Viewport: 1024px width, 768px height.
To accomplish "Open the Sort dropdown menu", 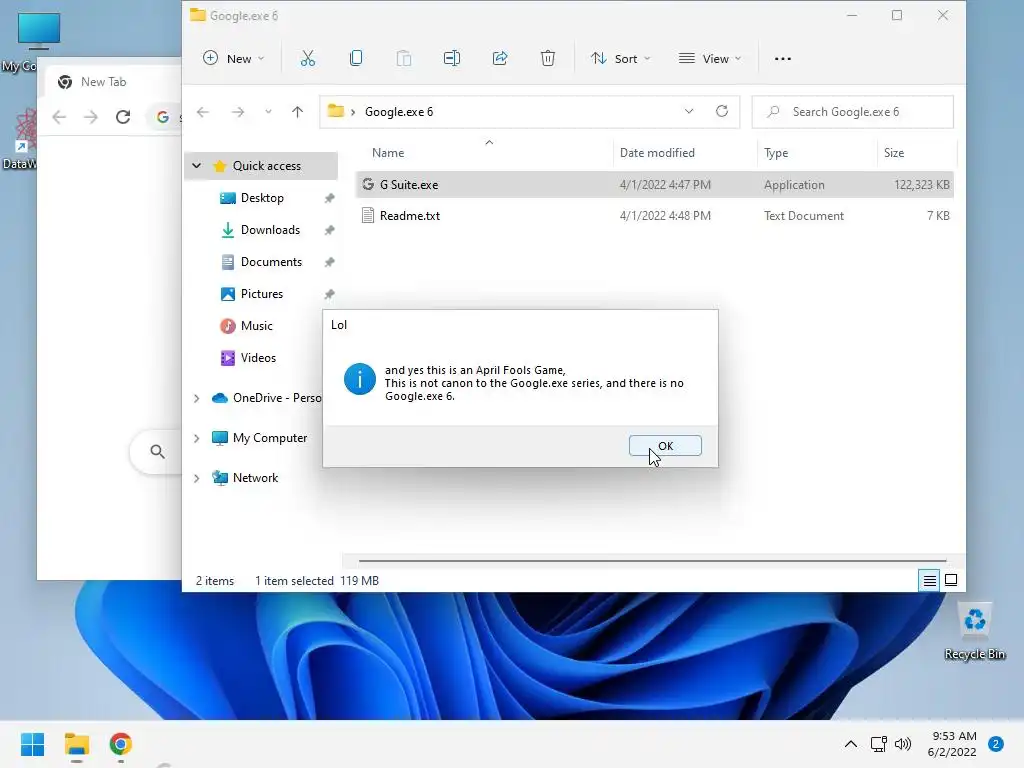I will [620, 59].
